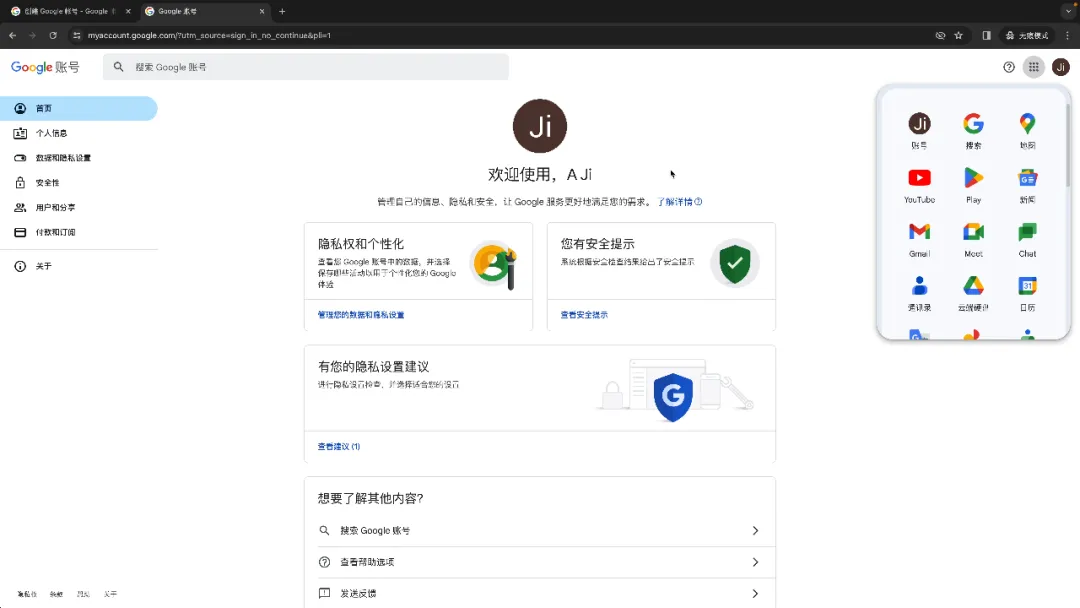Screen dimensions: 1080x608
Task: Select 个人信息 in the sidebar
Action: [79, 133]
